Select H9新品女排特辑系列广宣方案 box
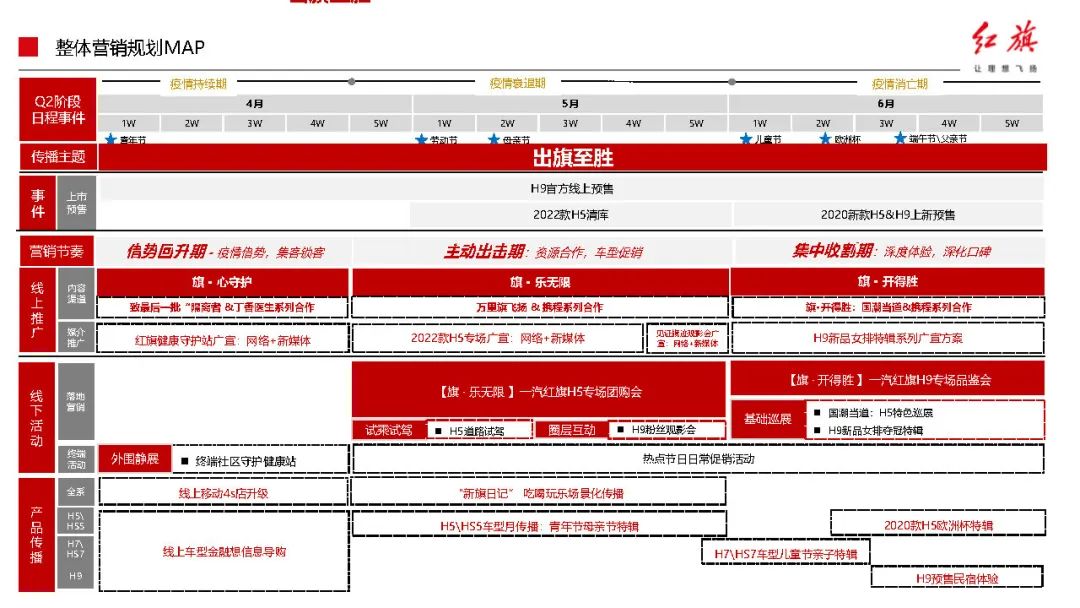Screen dimensions: 1080x608 tap(888, 338)
